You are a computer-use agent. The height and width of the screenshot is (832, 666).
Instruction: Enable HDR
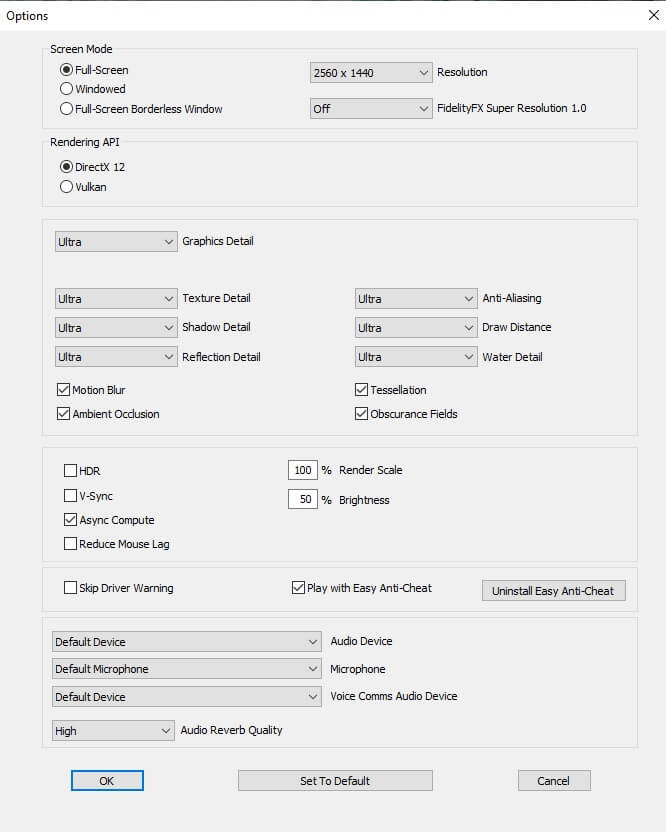(70, 470)
